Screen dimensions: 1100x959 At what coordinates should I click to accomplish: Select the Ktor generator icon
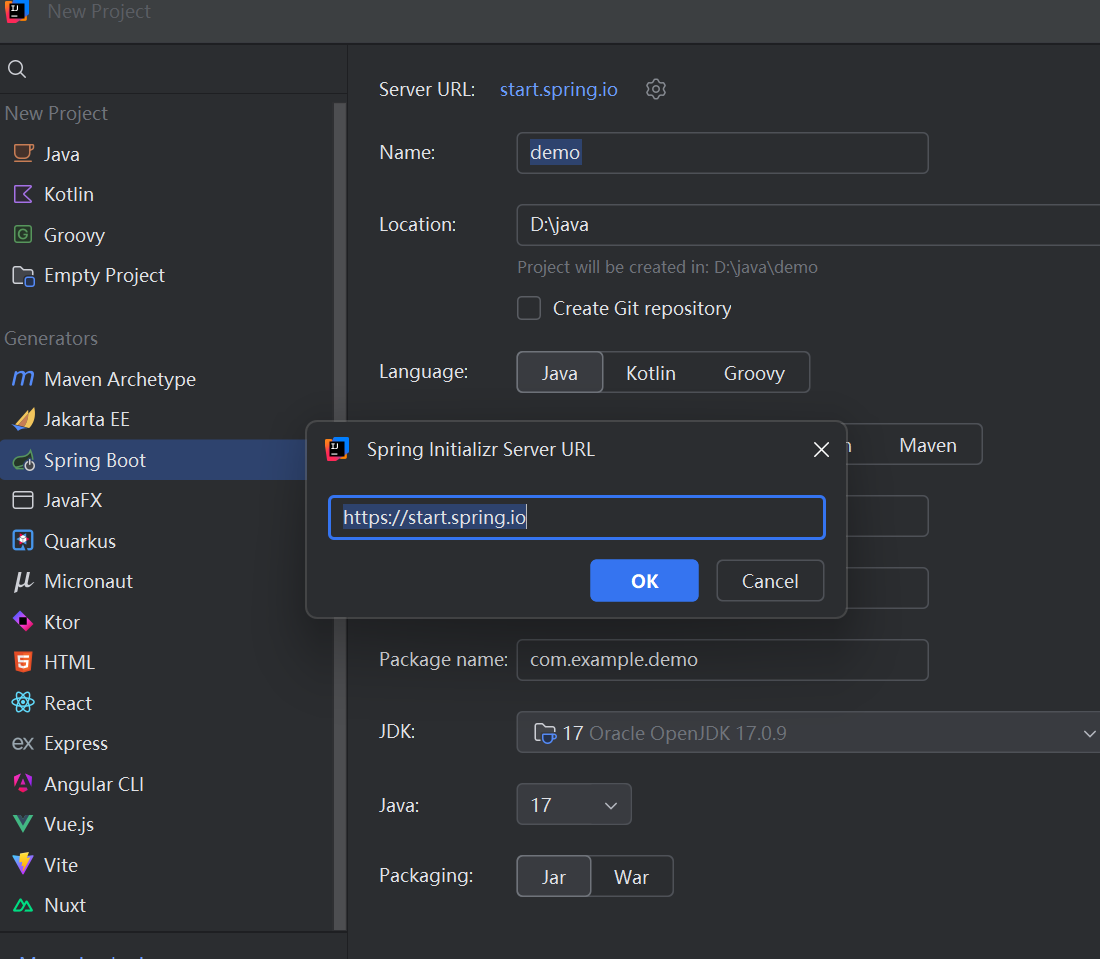coord(23,622)
